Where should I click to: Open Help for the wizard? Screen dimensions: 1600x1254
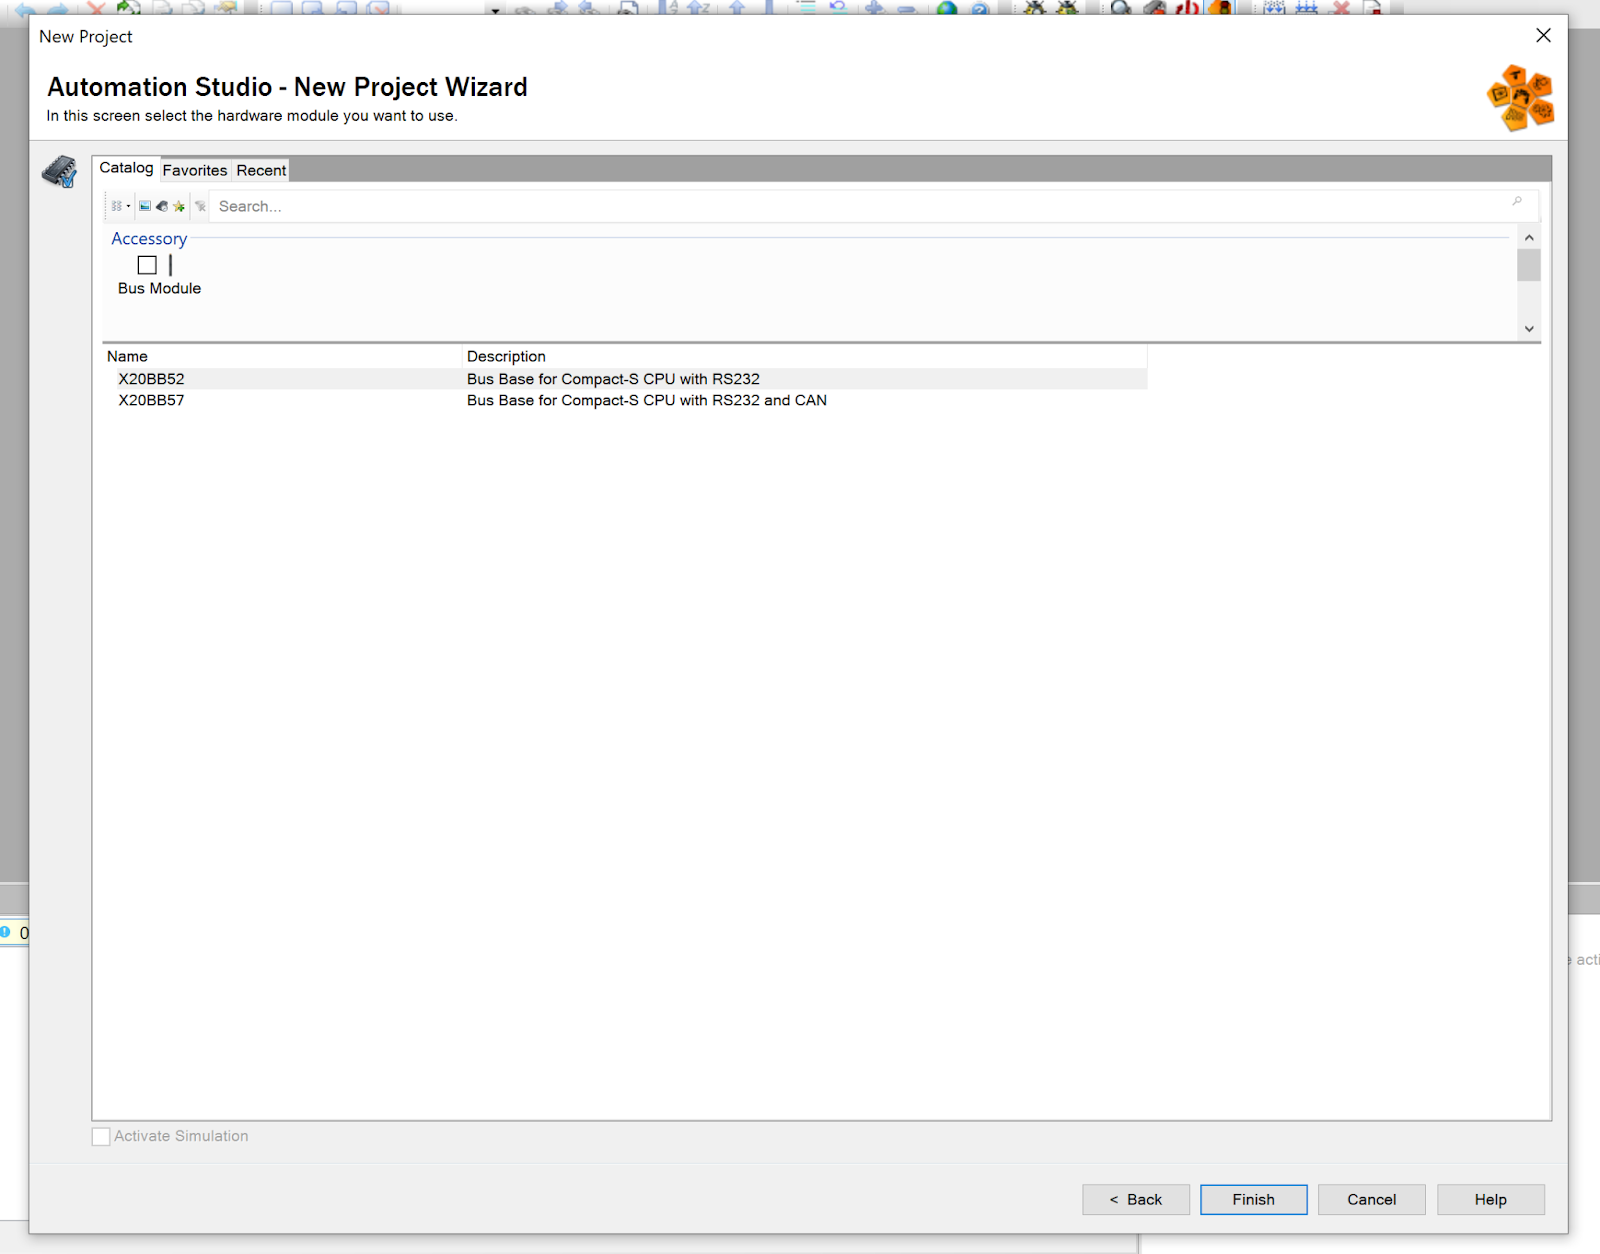pyautogui.click(x=1491, y=1200)
